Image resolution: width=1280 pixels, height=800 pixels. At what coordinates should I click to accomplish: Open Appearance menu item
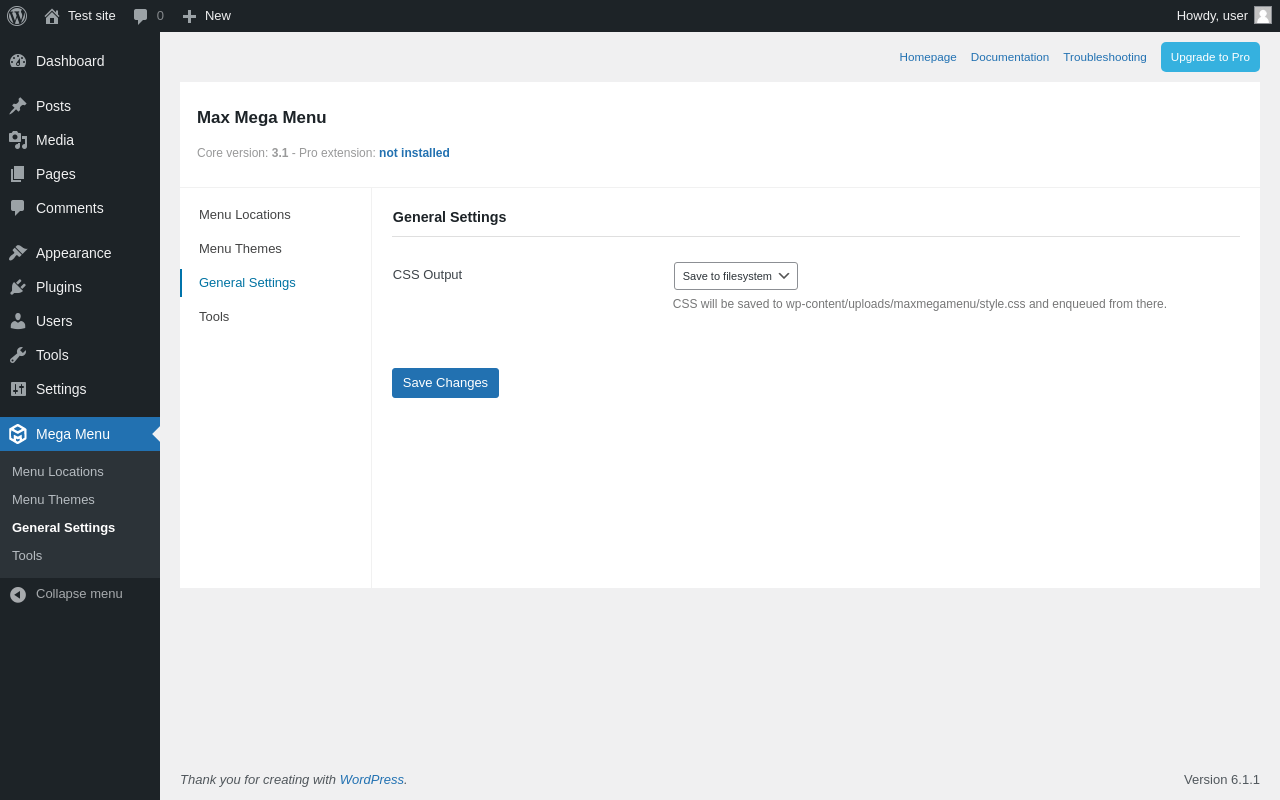coord(80,253)
